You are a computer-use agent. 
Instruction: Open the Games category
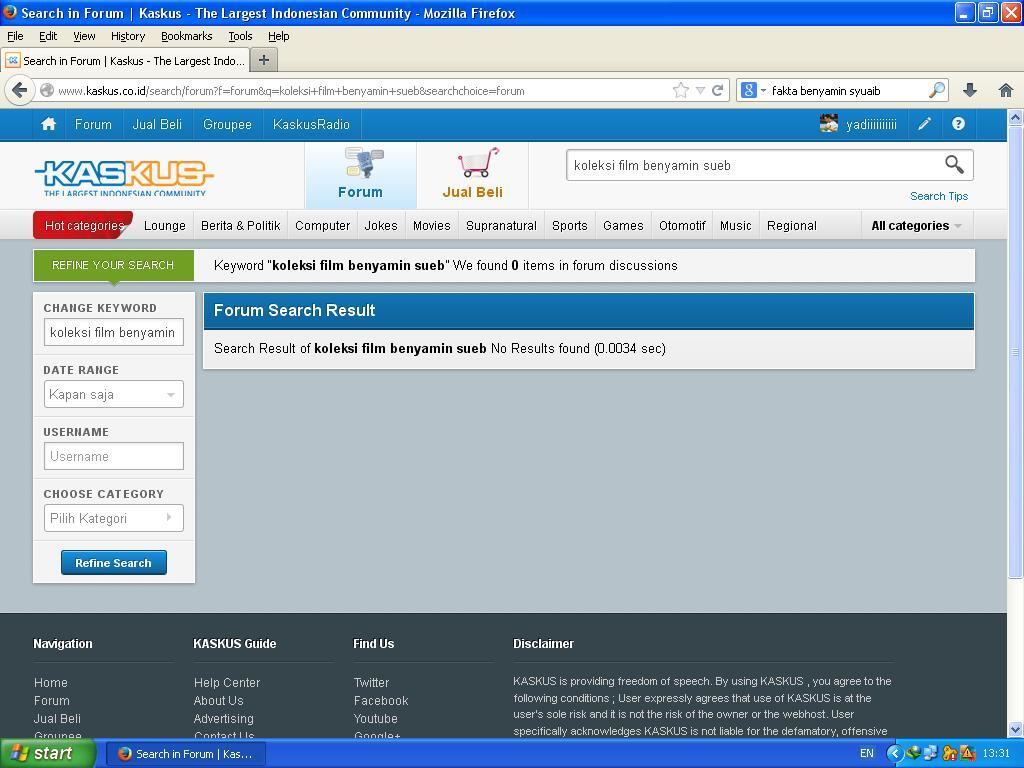coord(623,226)
